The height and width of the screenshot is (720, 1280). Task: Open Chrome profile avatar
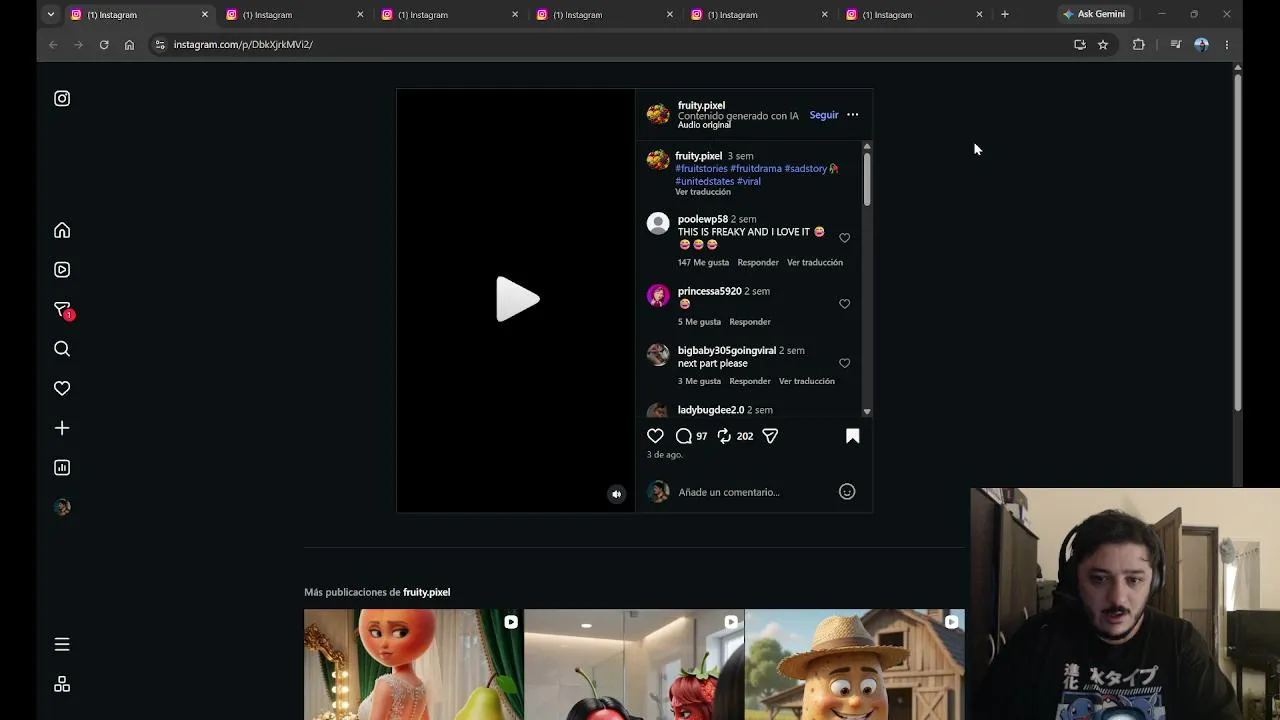[1202, 45]
